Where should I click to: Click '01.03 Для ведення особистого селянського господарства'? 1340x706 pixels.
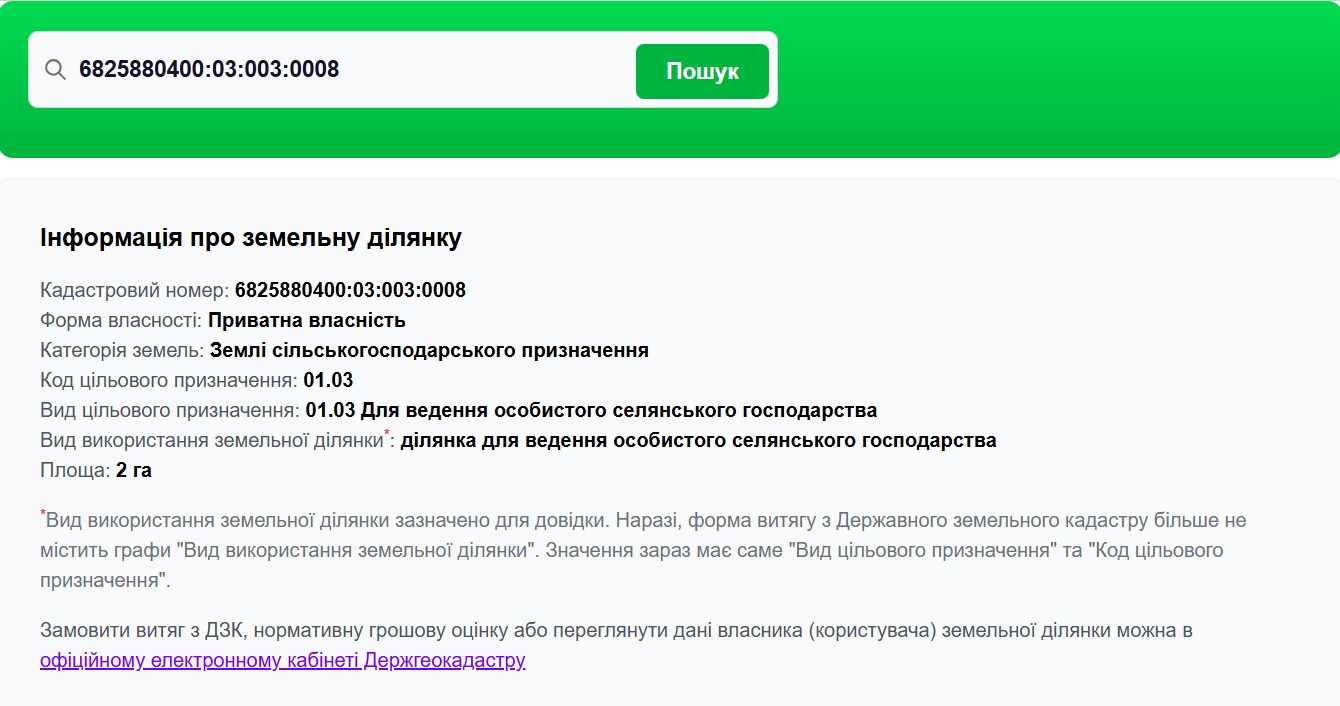pyautogui.click(x=591, y=411)
